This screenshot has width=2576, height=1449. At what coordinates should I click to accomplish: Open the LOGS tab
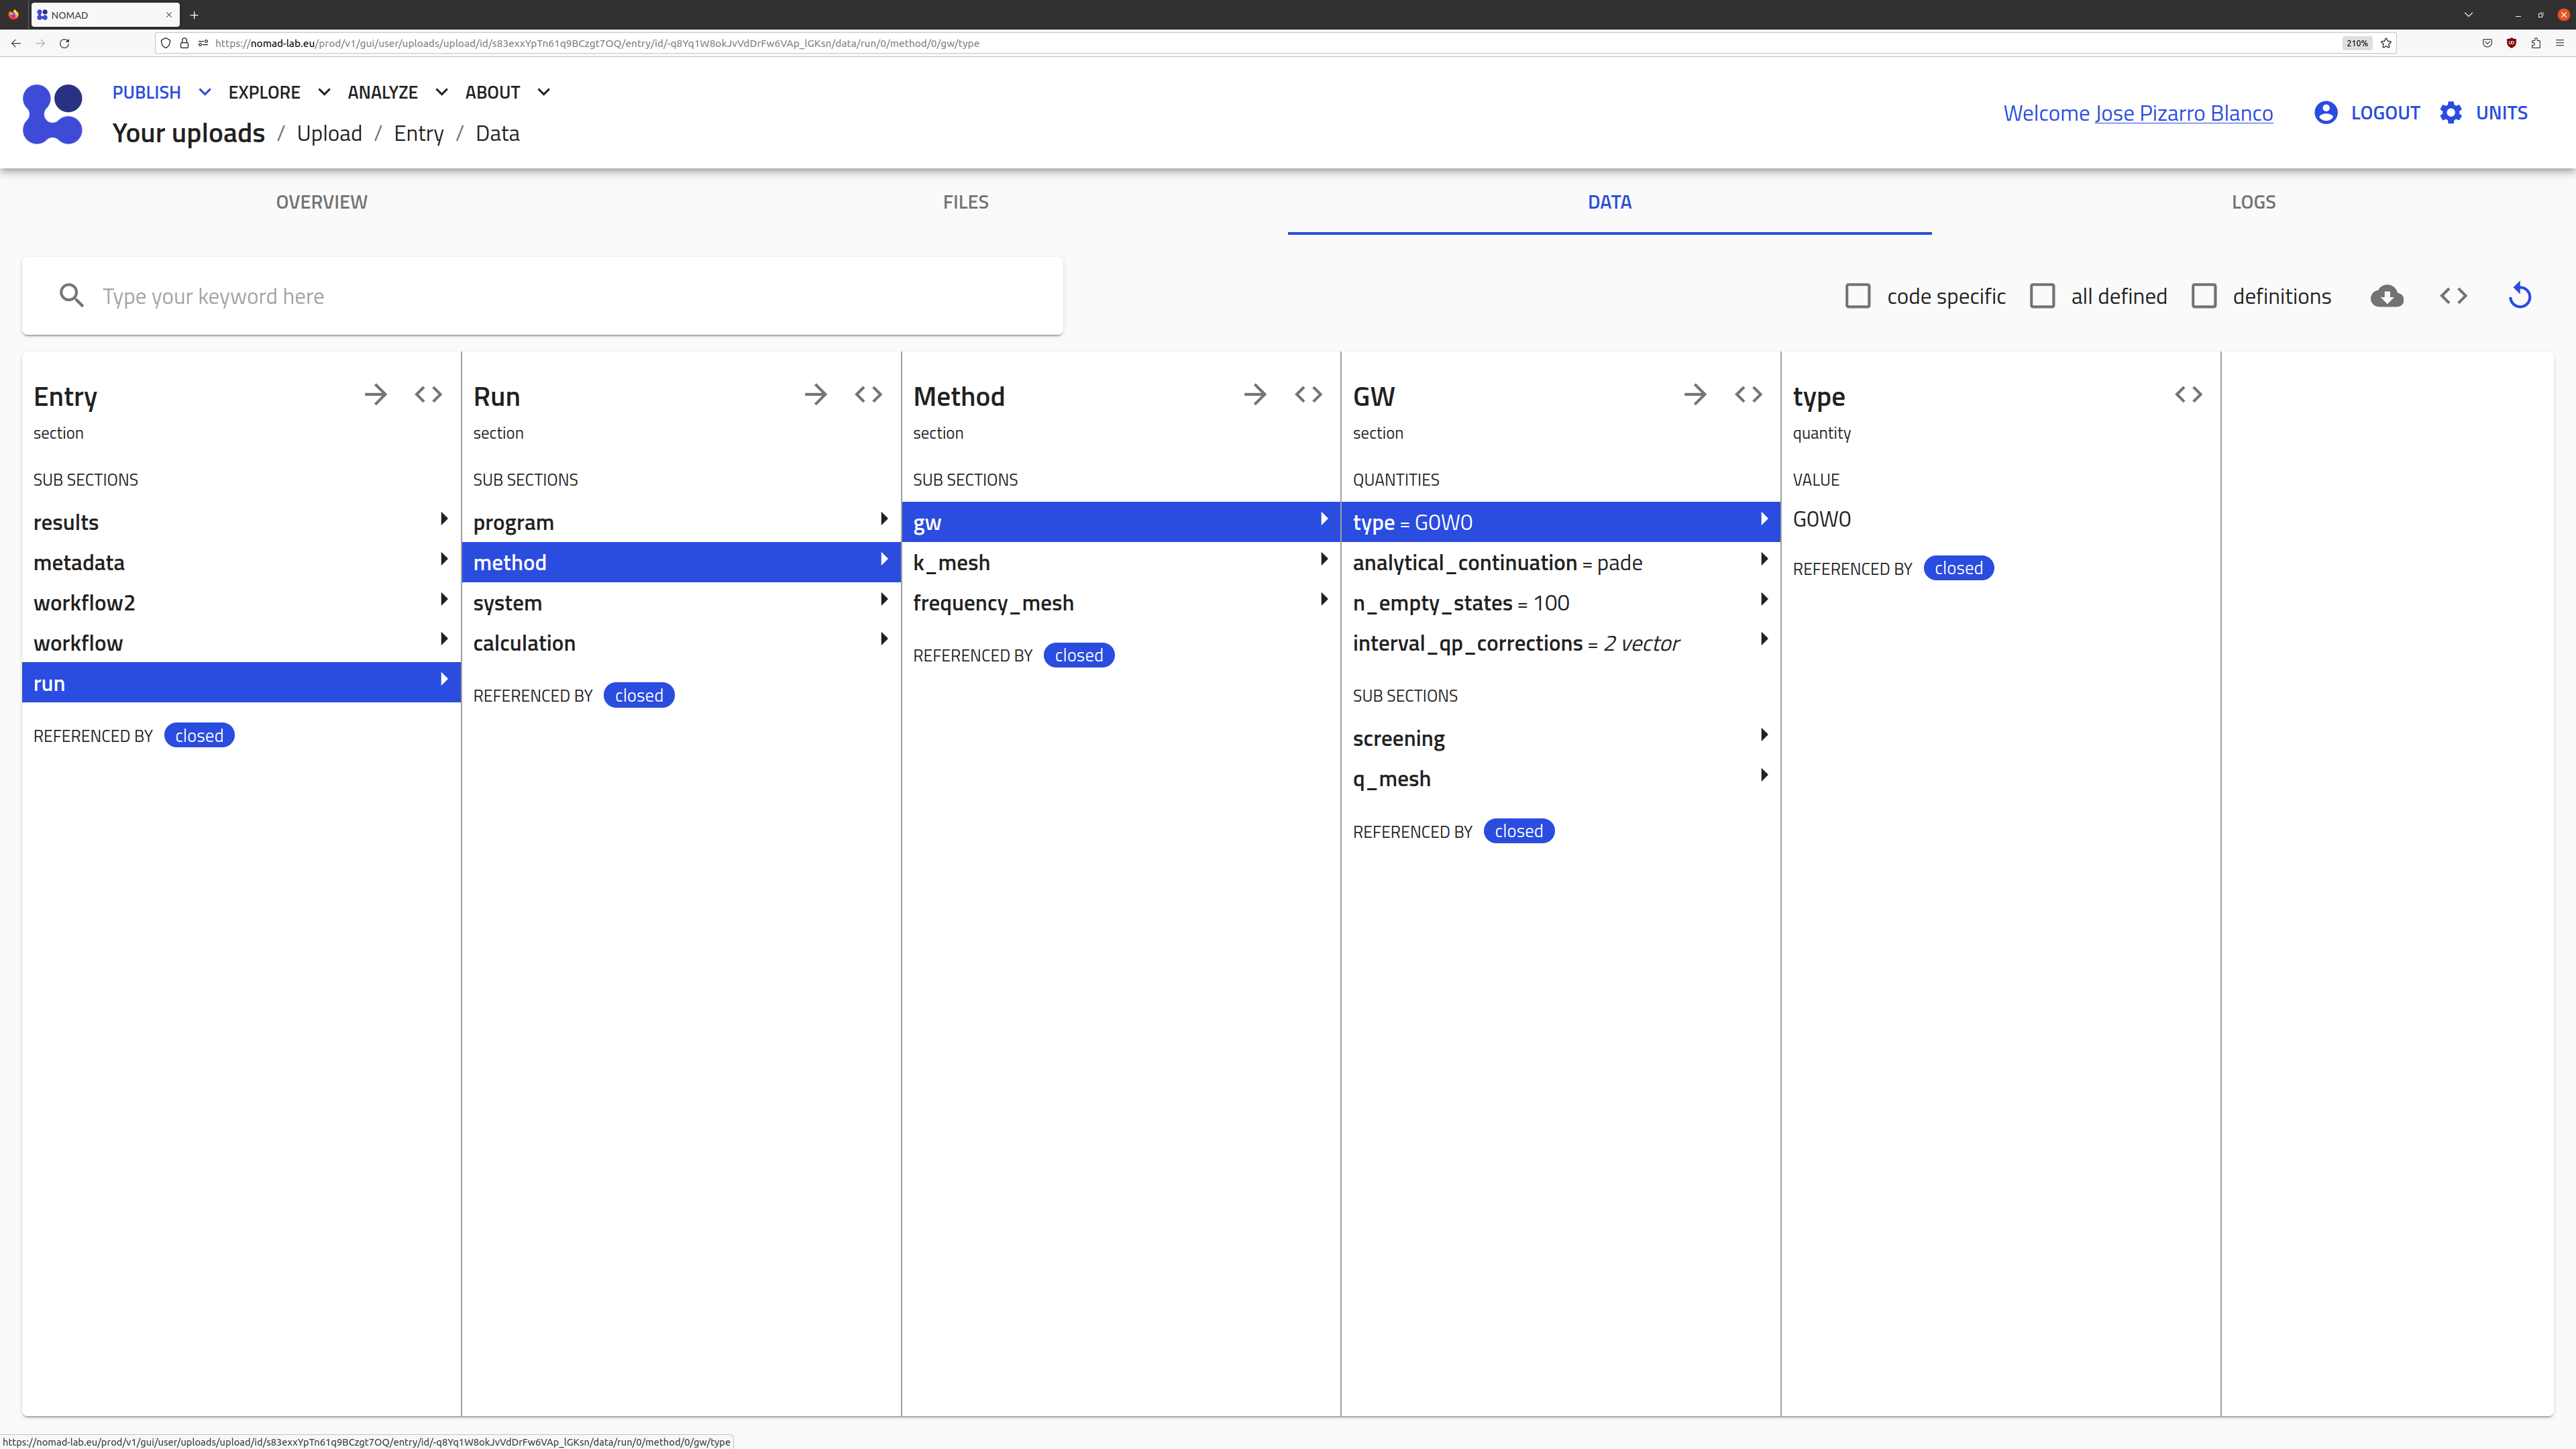(x=2252, y=202)
